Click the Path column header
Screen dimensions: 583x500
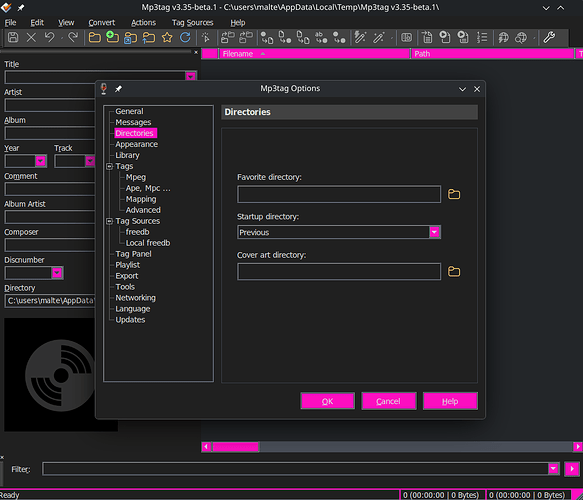point(493,54)
